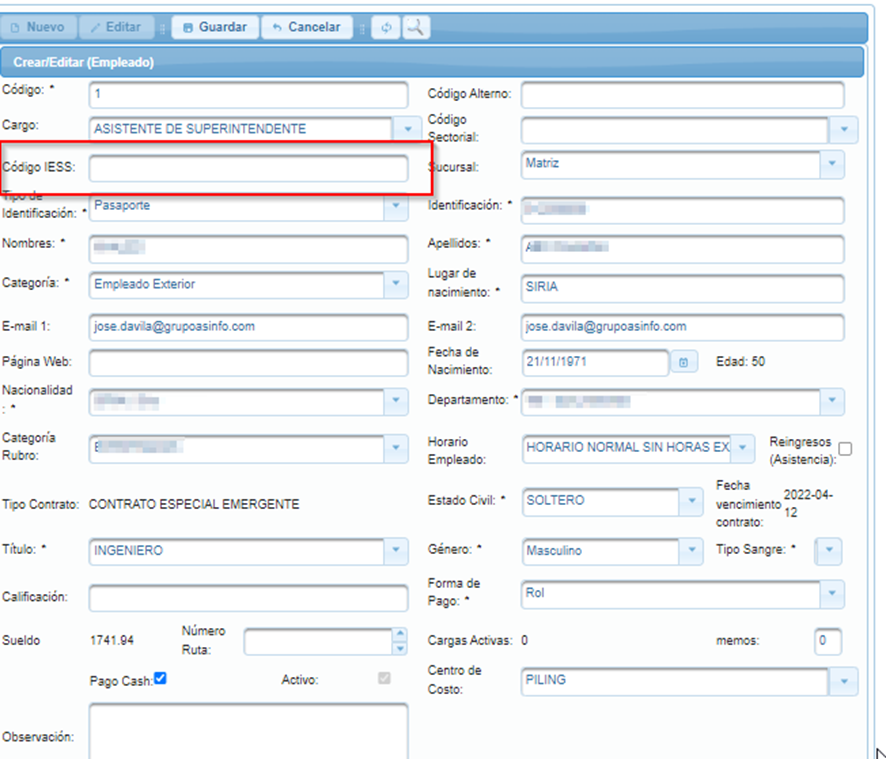The width and height of the screenshot is (886, 759).
Task: Enable the Reingresos (Asistencia) checkbox
Action: [845, 449]
